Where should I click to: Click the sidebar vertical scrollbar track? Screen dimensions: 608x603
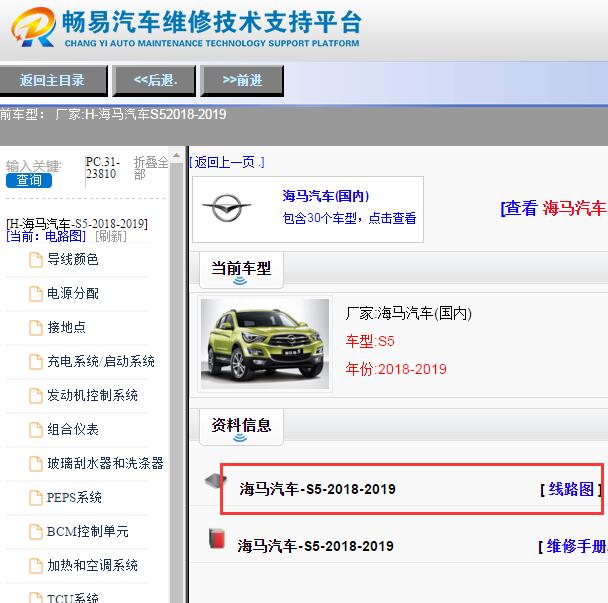(x=176, y=383)
